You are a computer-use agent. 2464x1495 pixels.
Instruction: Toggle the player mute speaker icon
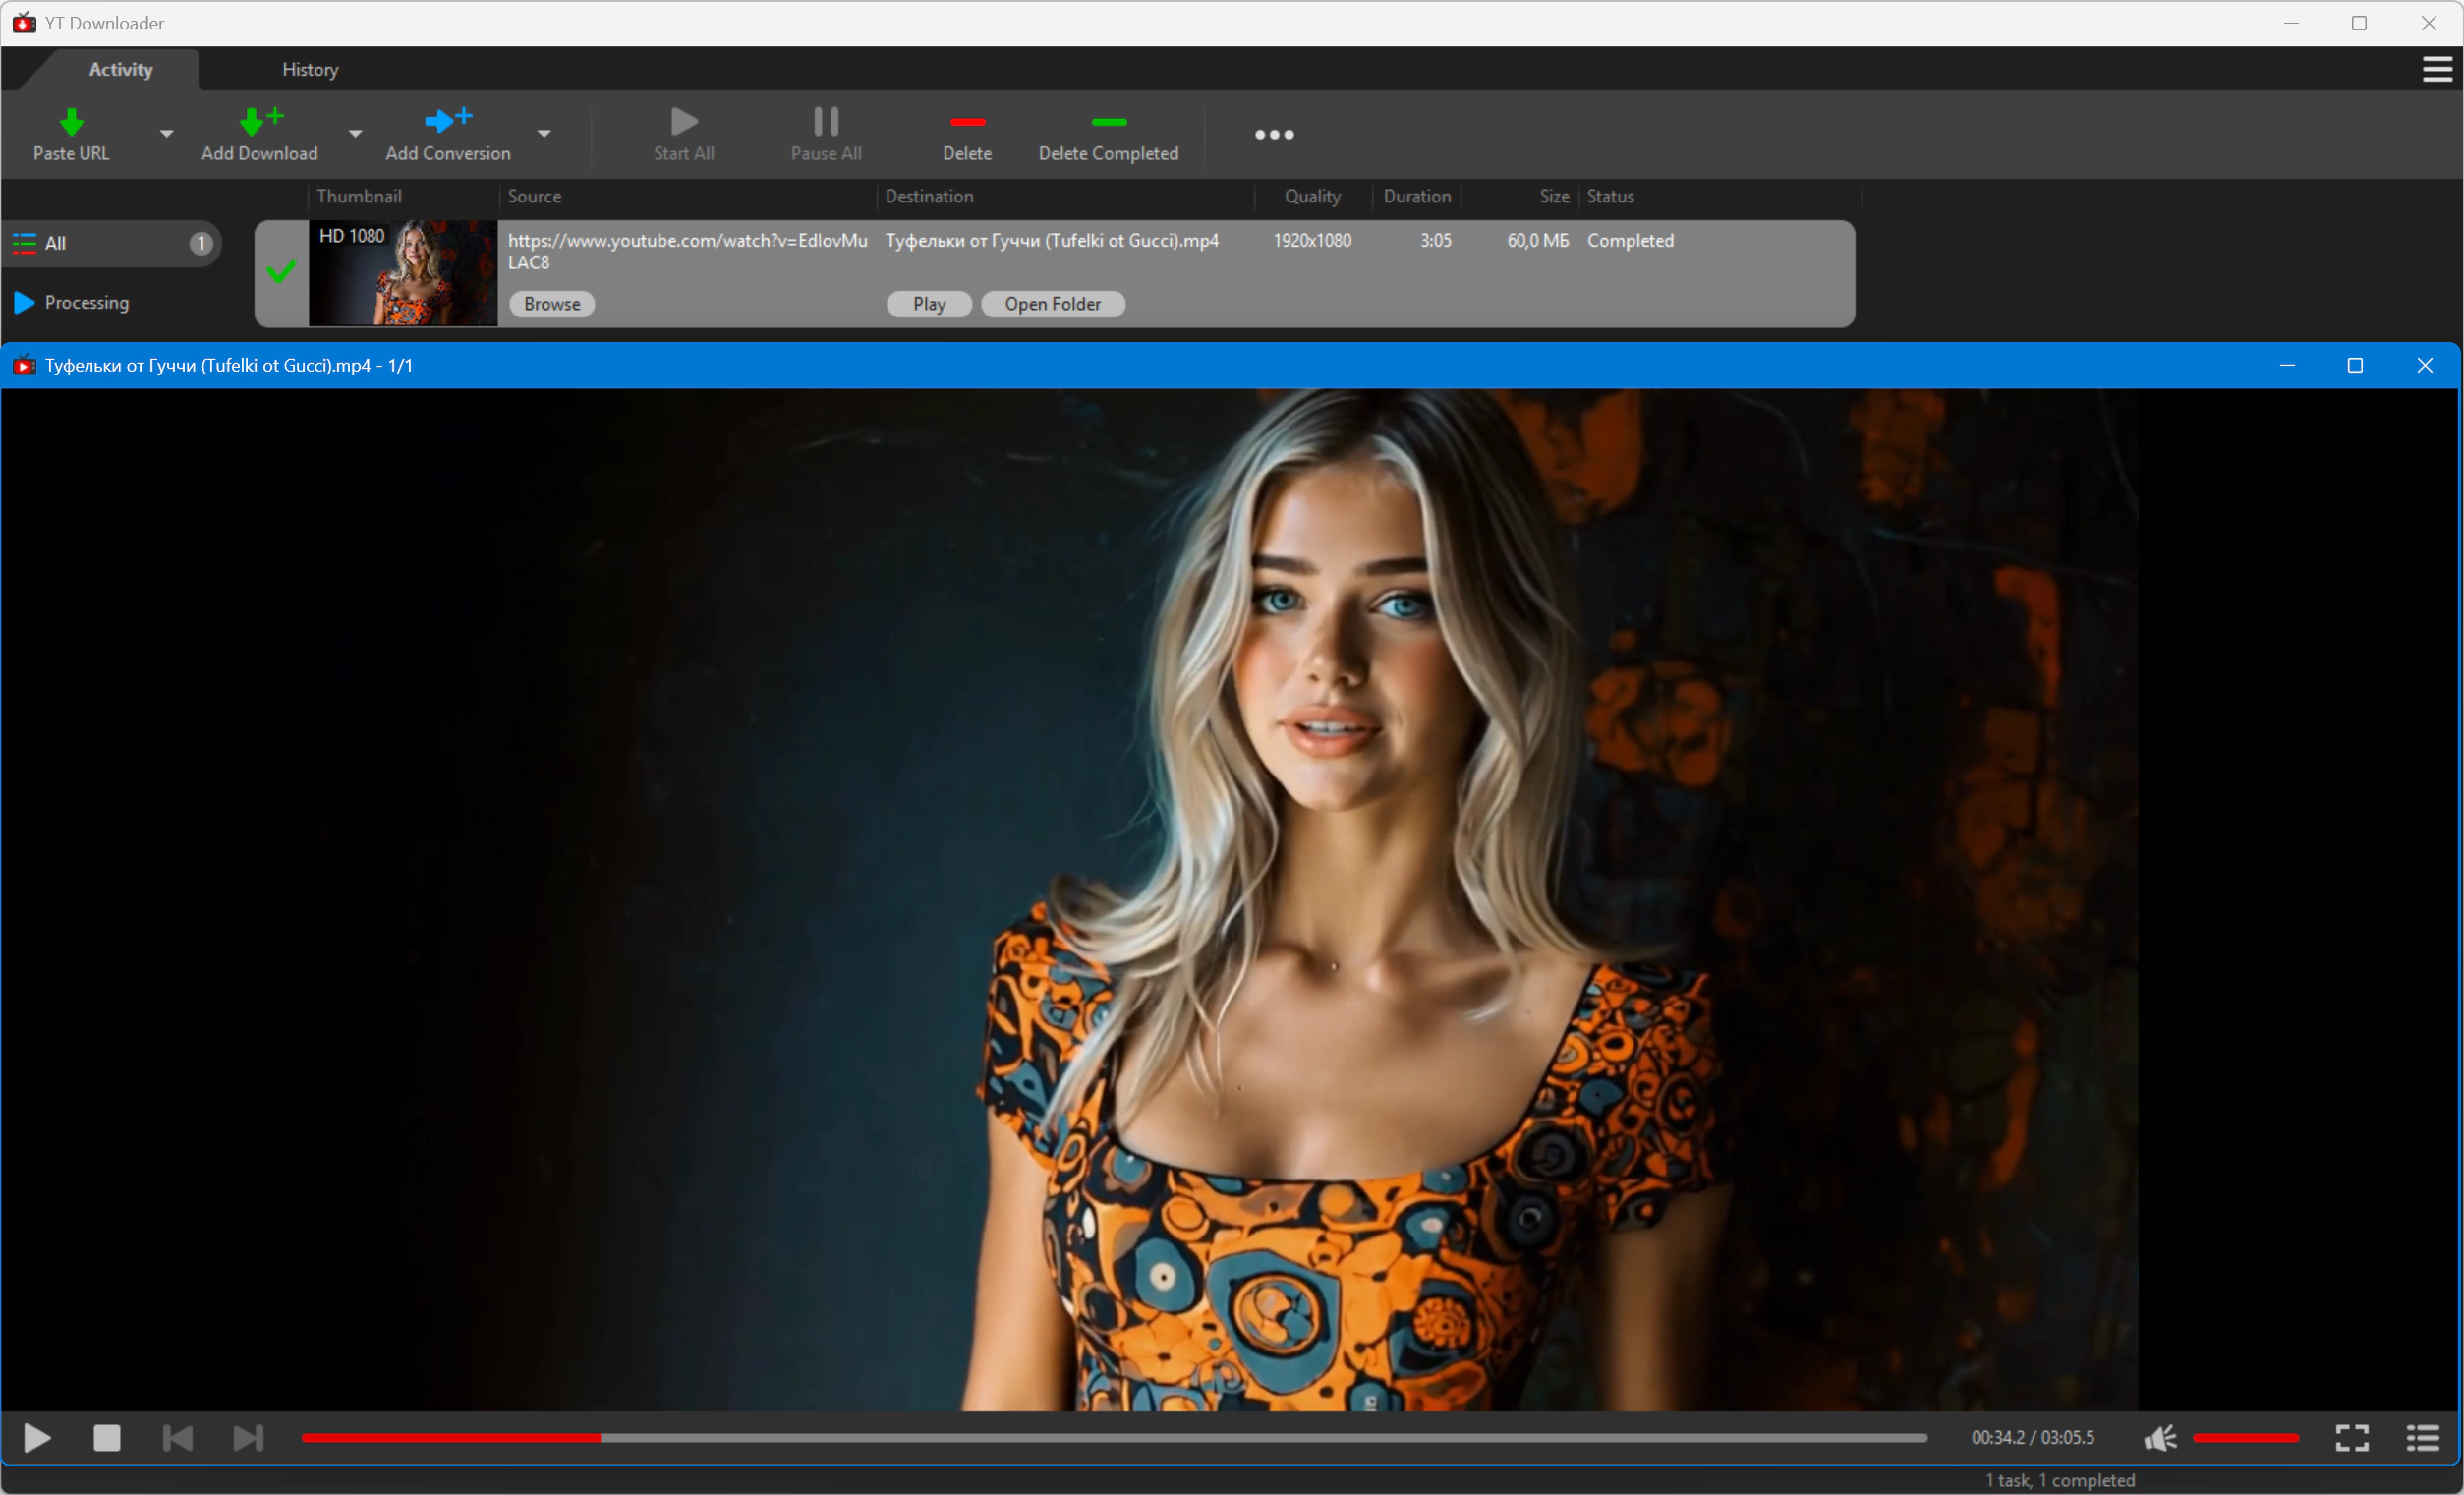click(x=2160, y=1437)
